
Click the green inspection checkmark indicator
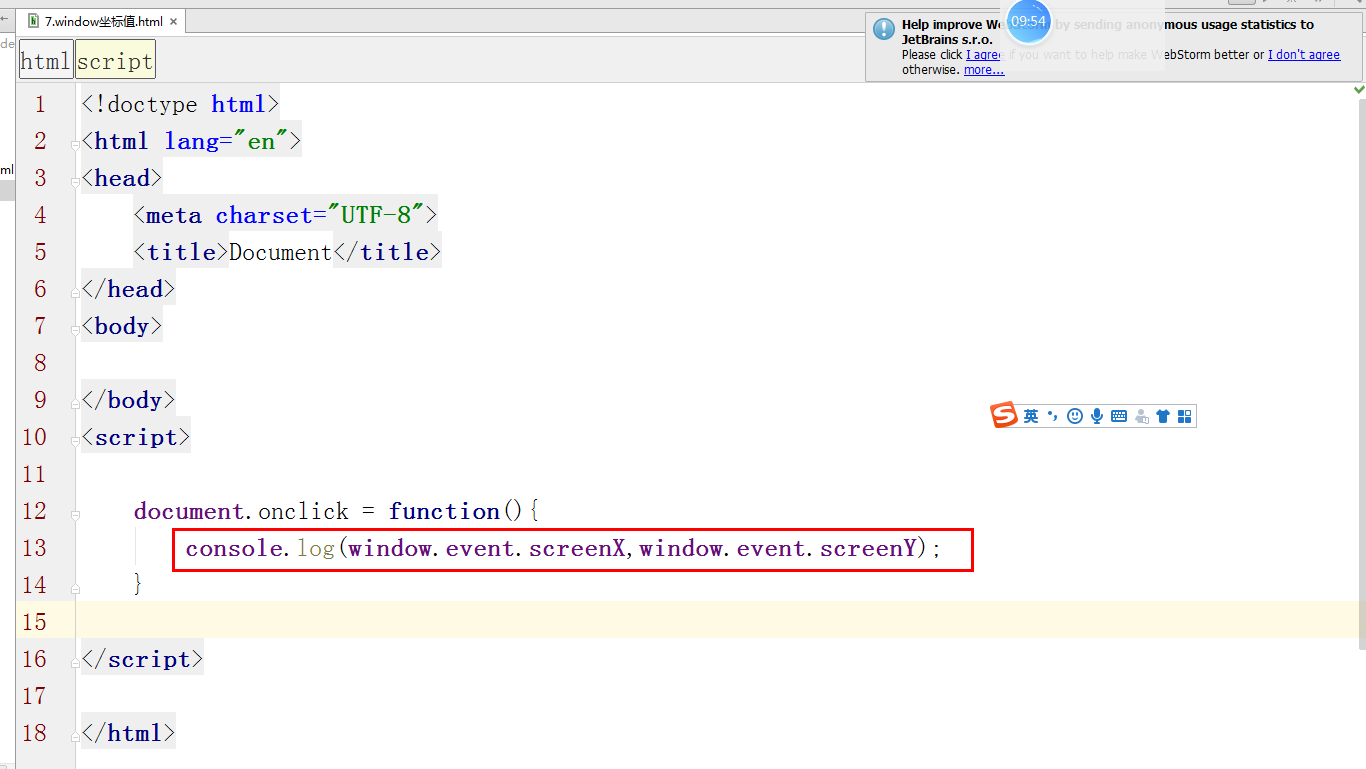1359,89
